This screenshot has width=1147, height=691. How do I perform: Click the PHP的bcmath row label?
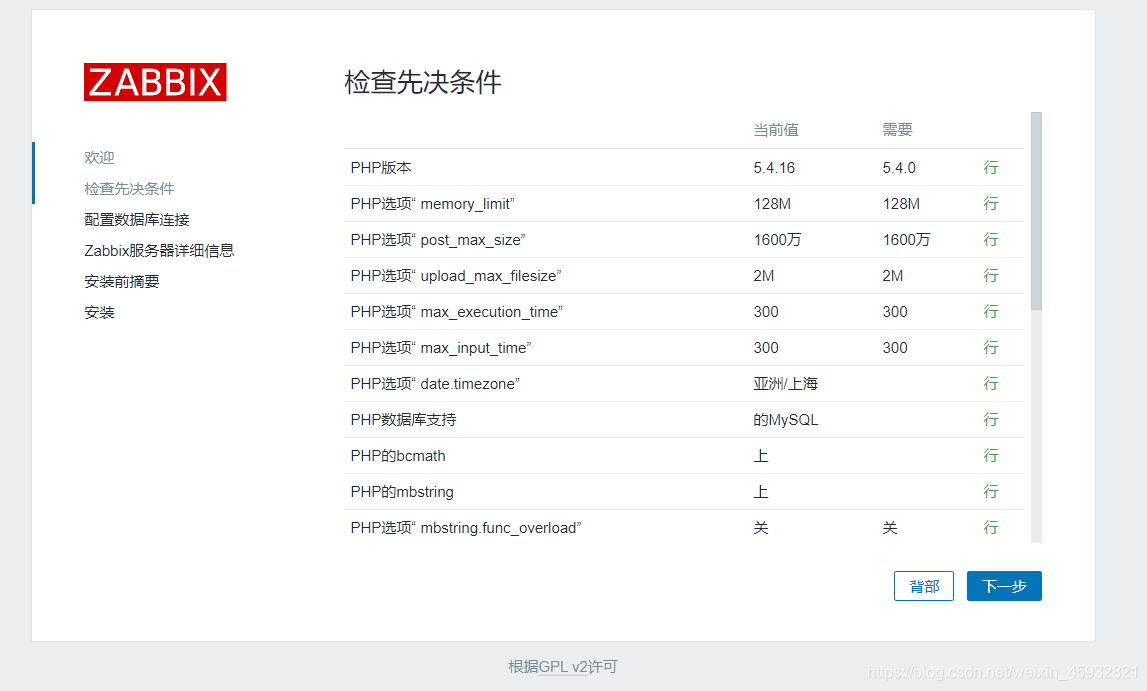398,456
